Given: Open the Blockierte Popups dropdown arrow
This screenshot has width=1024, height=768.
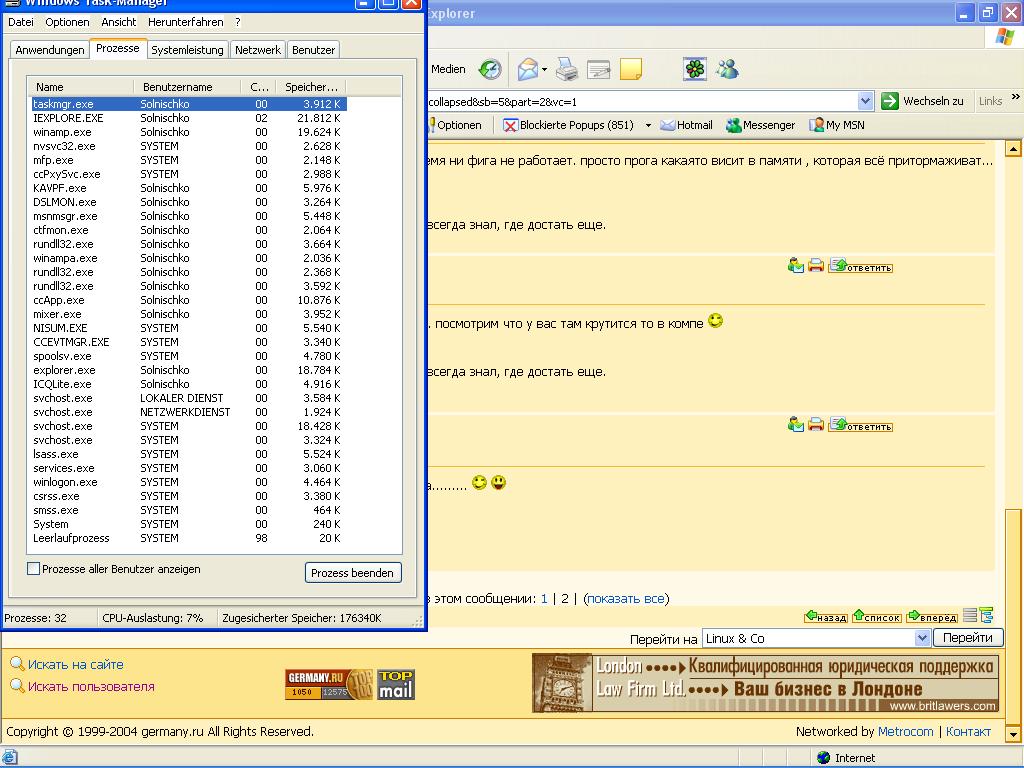Looking at the screenshot, I should pos(648,125).
